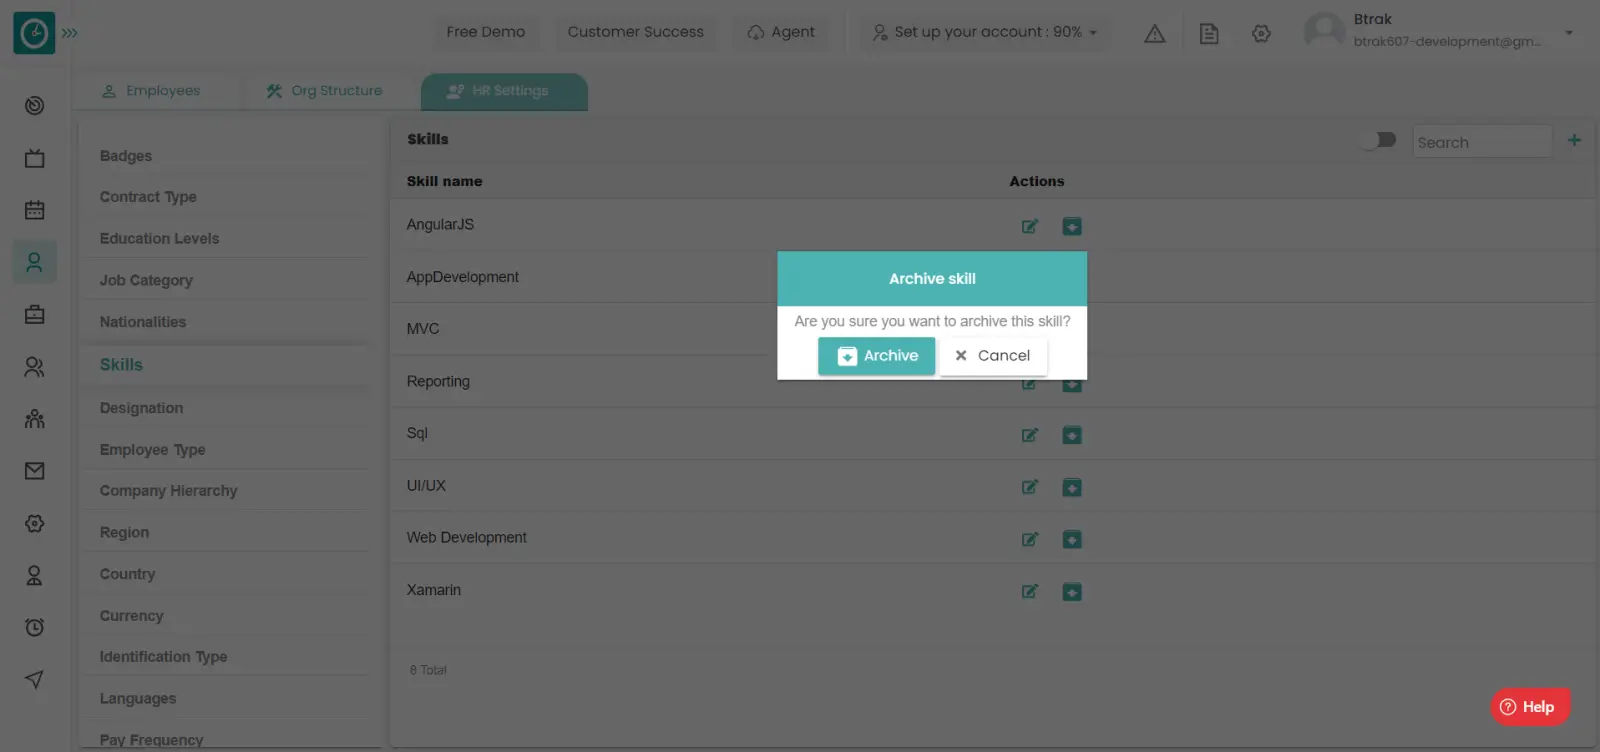Click the red Help button
Viewport: 1600px width, 752px height.
tap(1529, 707)
